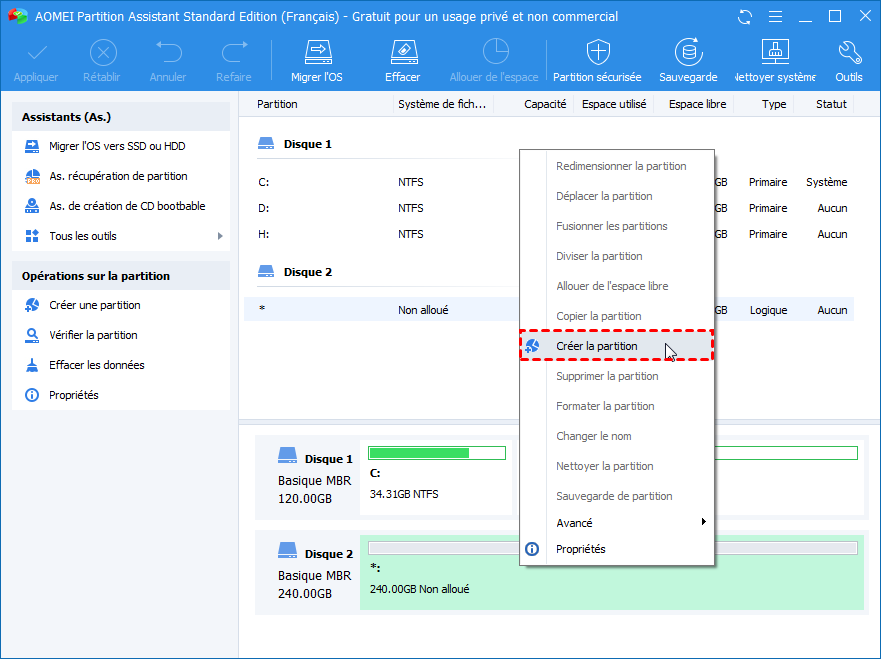Expand Tous les outils submenu arrow

220,236
